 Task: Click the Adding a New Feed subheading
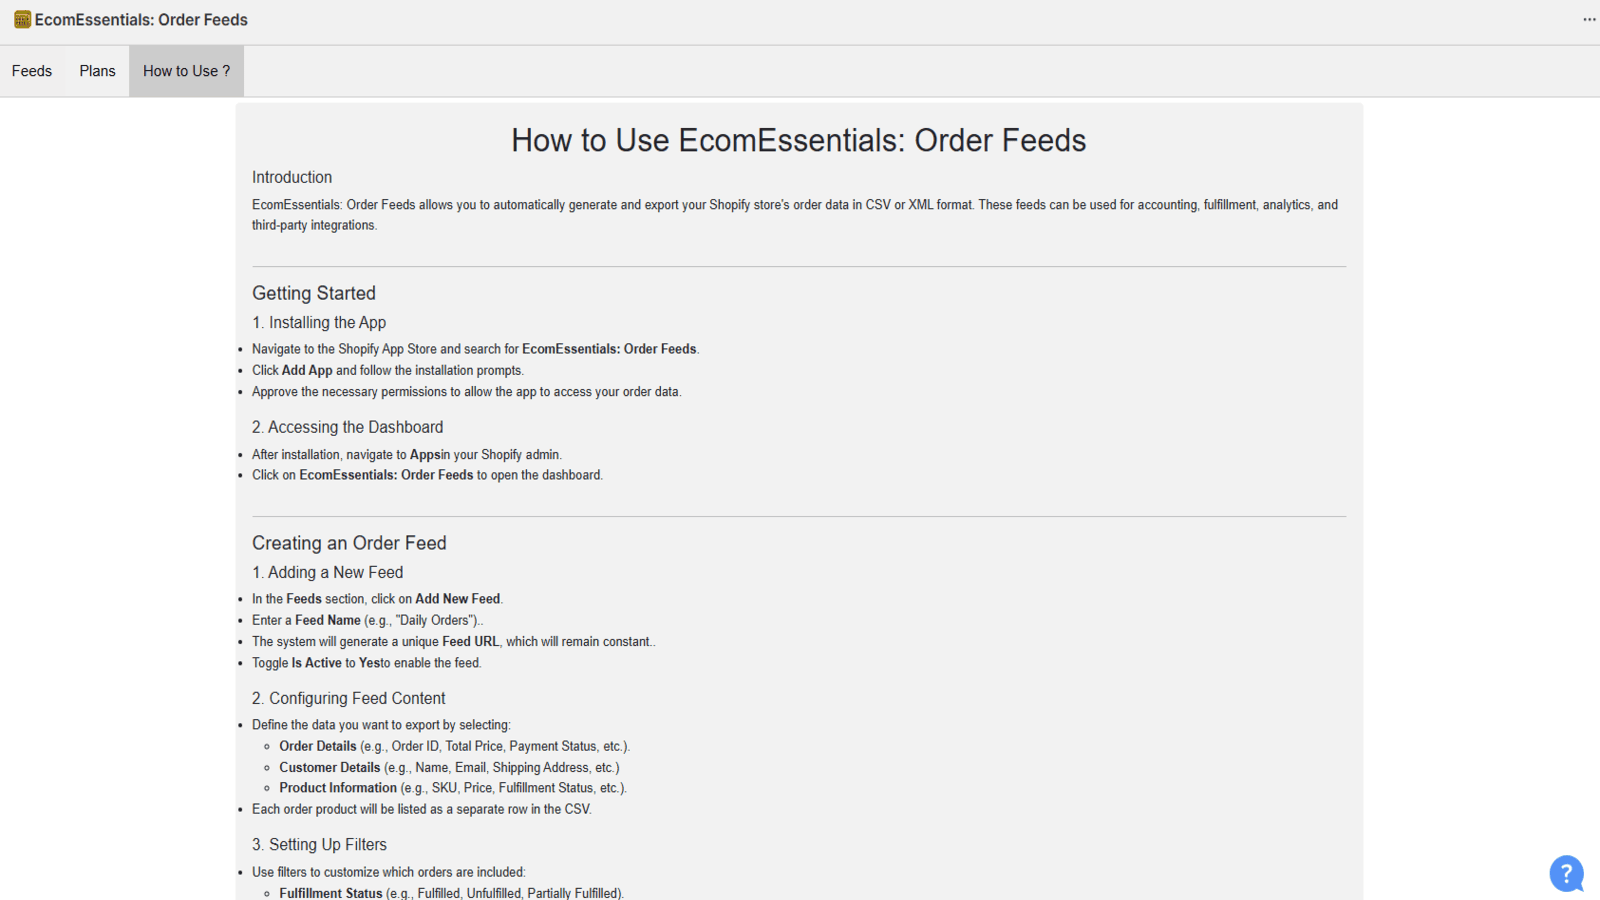(328, 572)
